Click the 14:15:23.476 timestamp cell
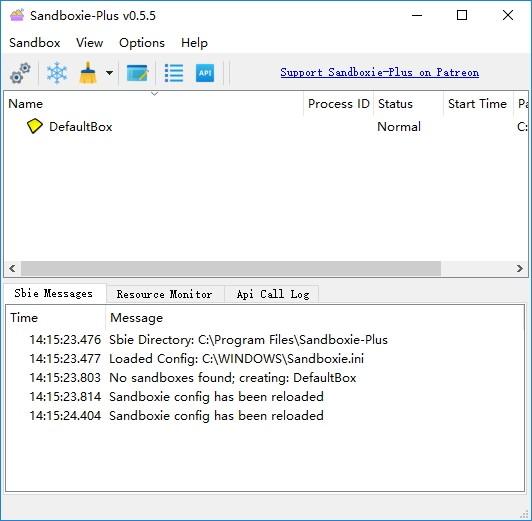This screenshot has width=532, height=521. pyautogui.click(x=65, y=340)
